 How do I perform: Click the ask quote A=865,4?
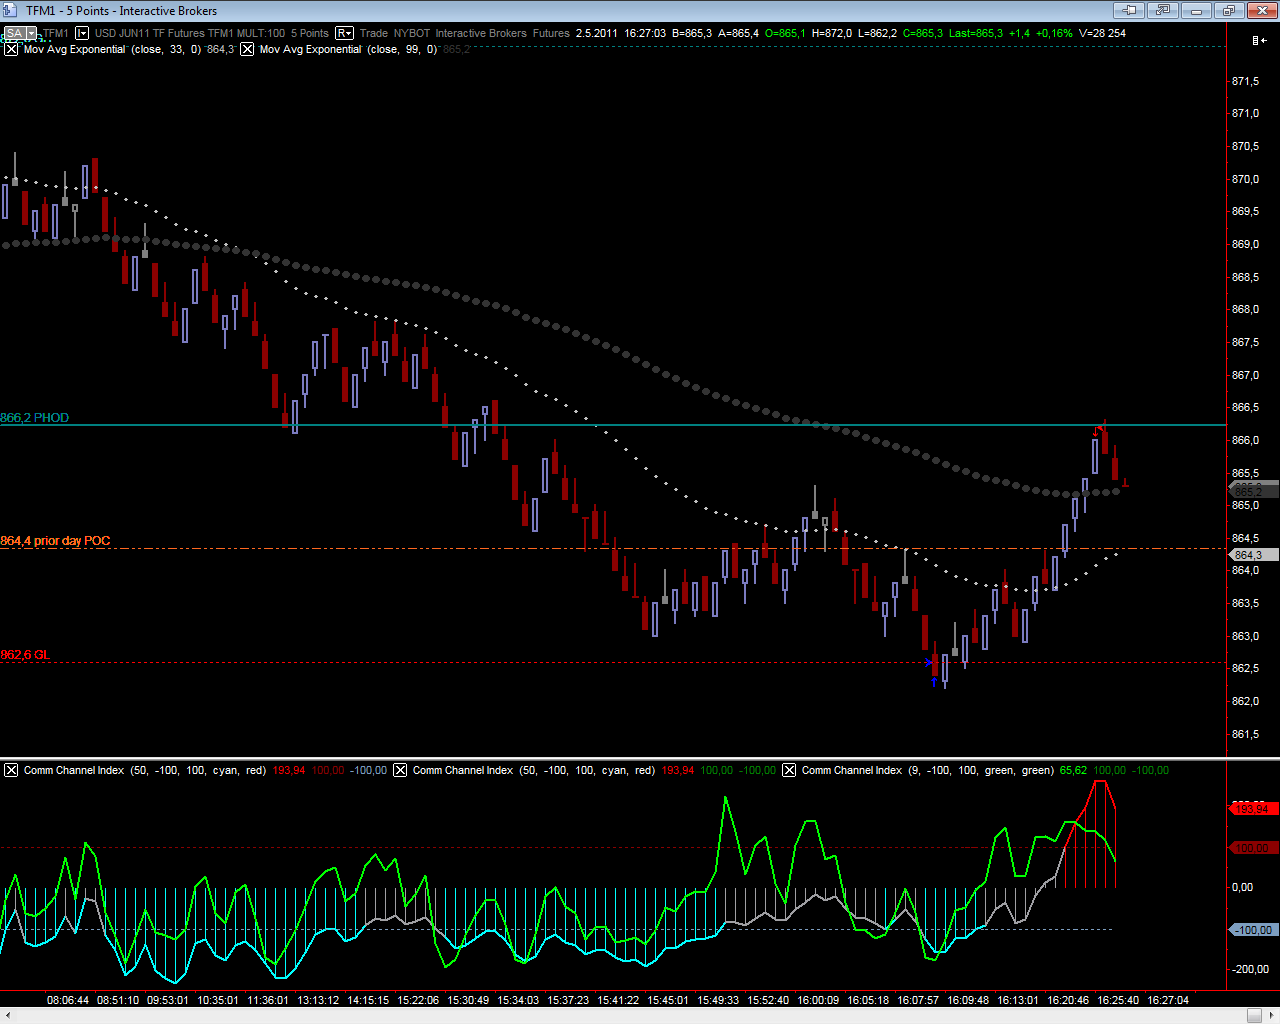[738, 33]
